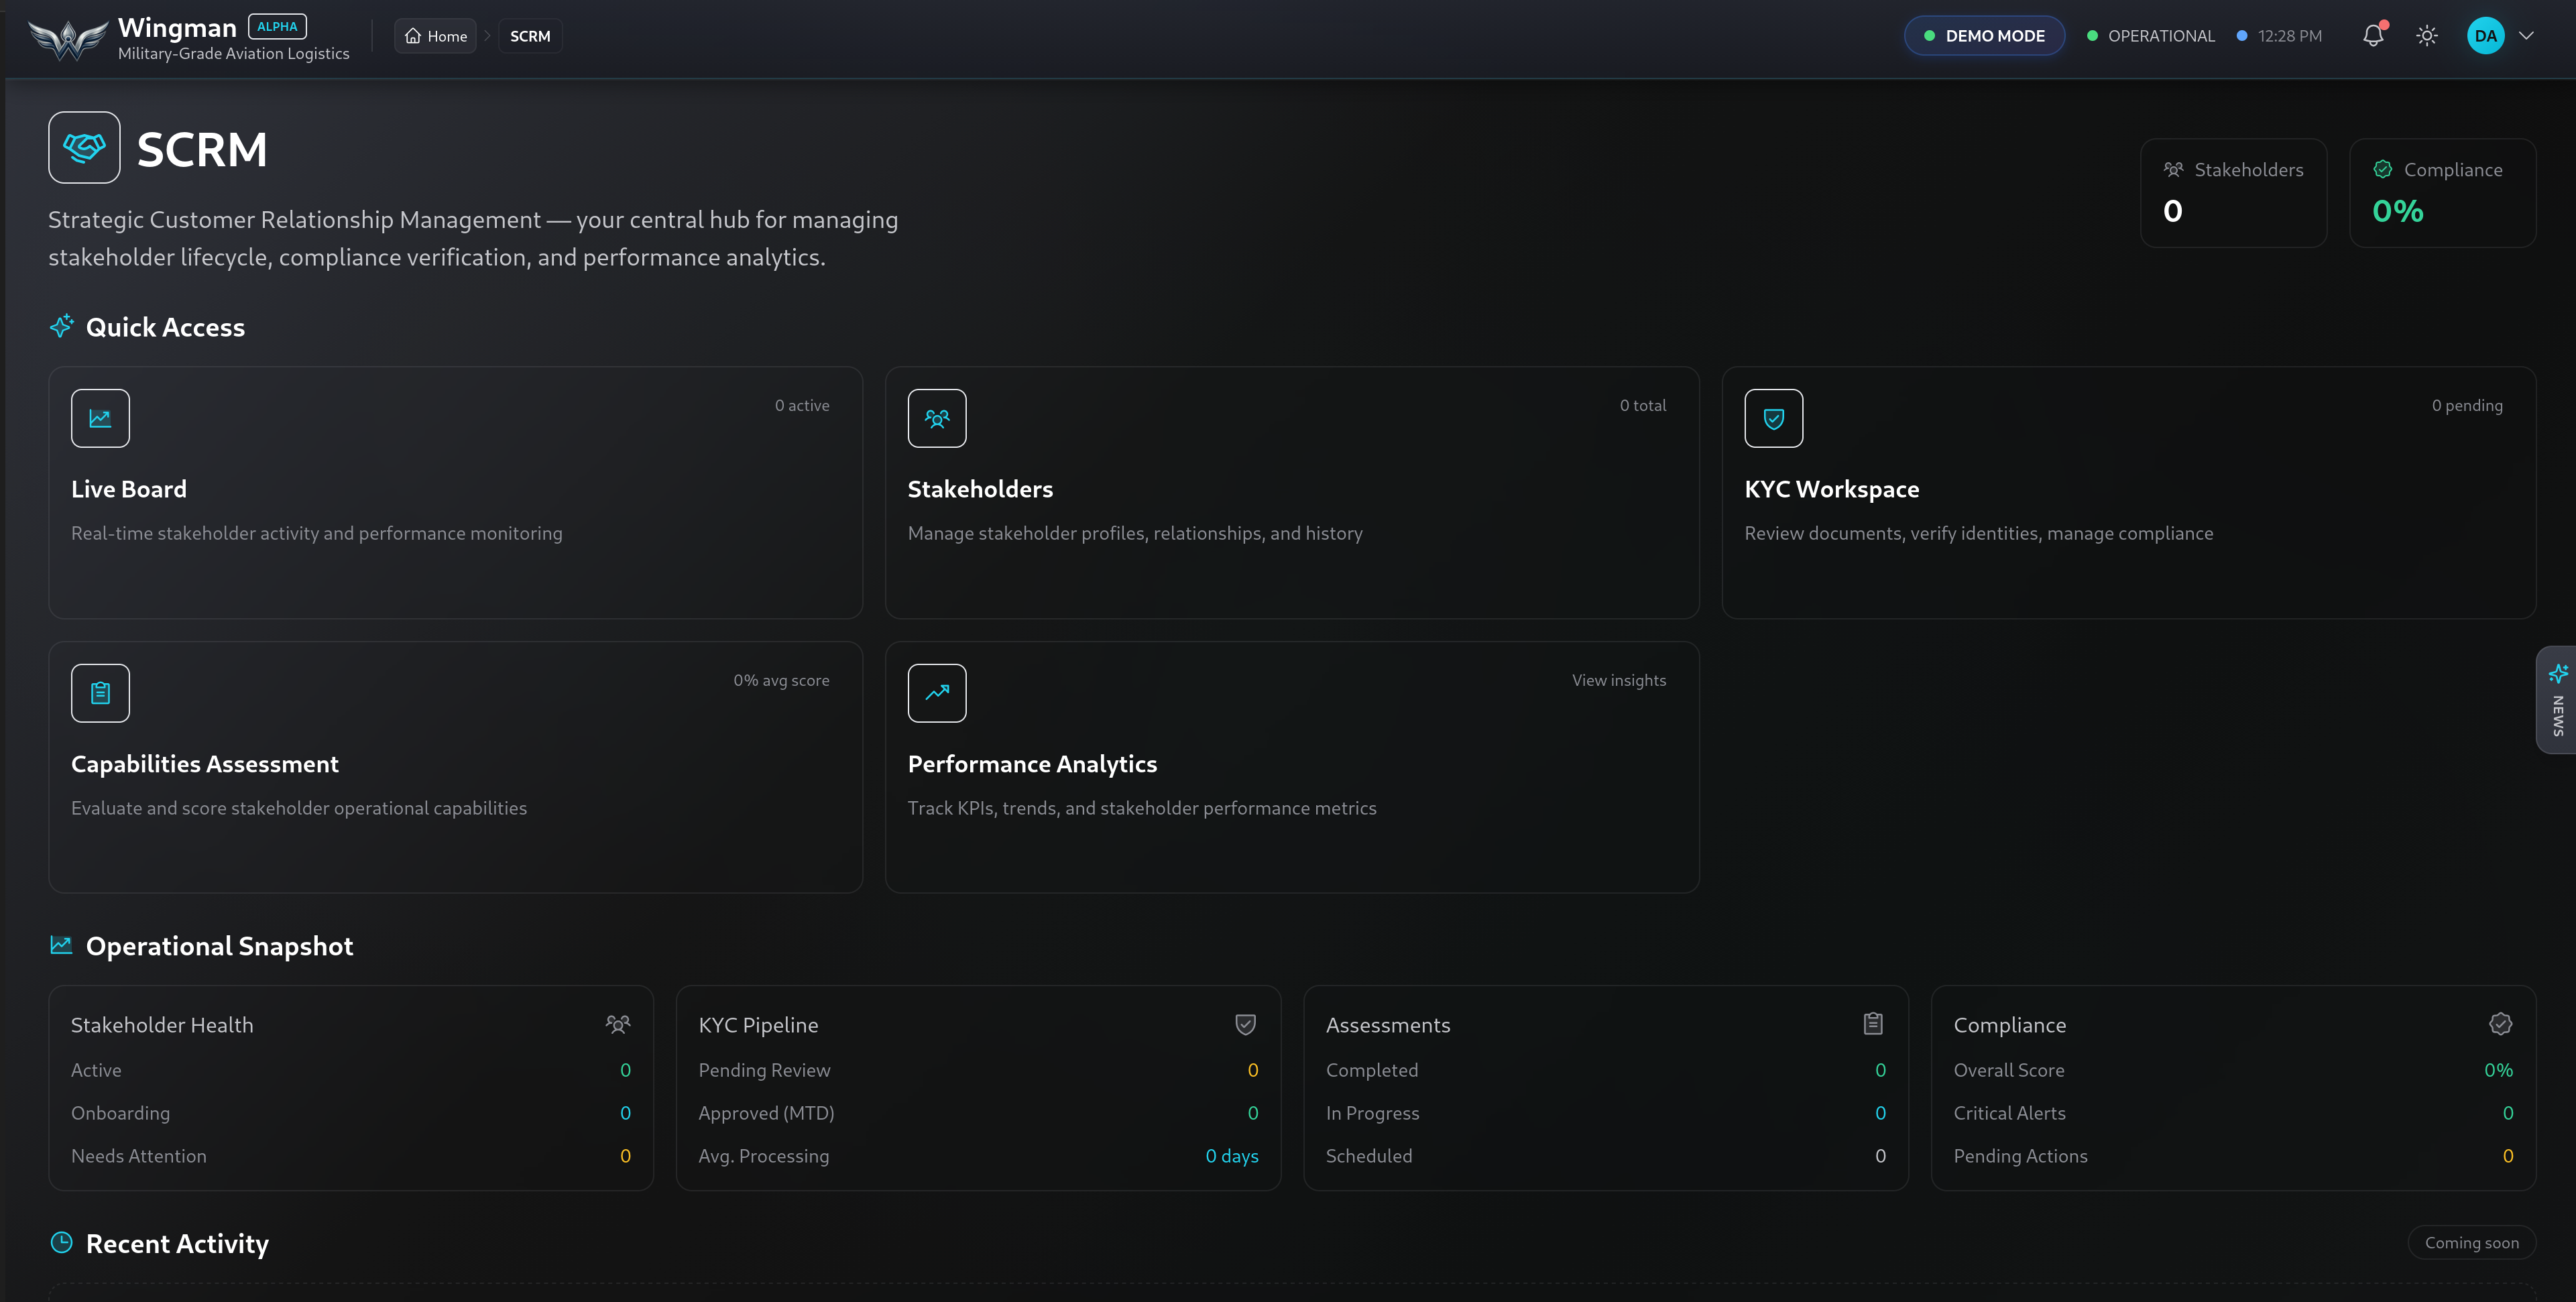Click the compliance badge icon on the Compliance card
Viewport: 2576px width, 1302px height.
(2500, 1024)
